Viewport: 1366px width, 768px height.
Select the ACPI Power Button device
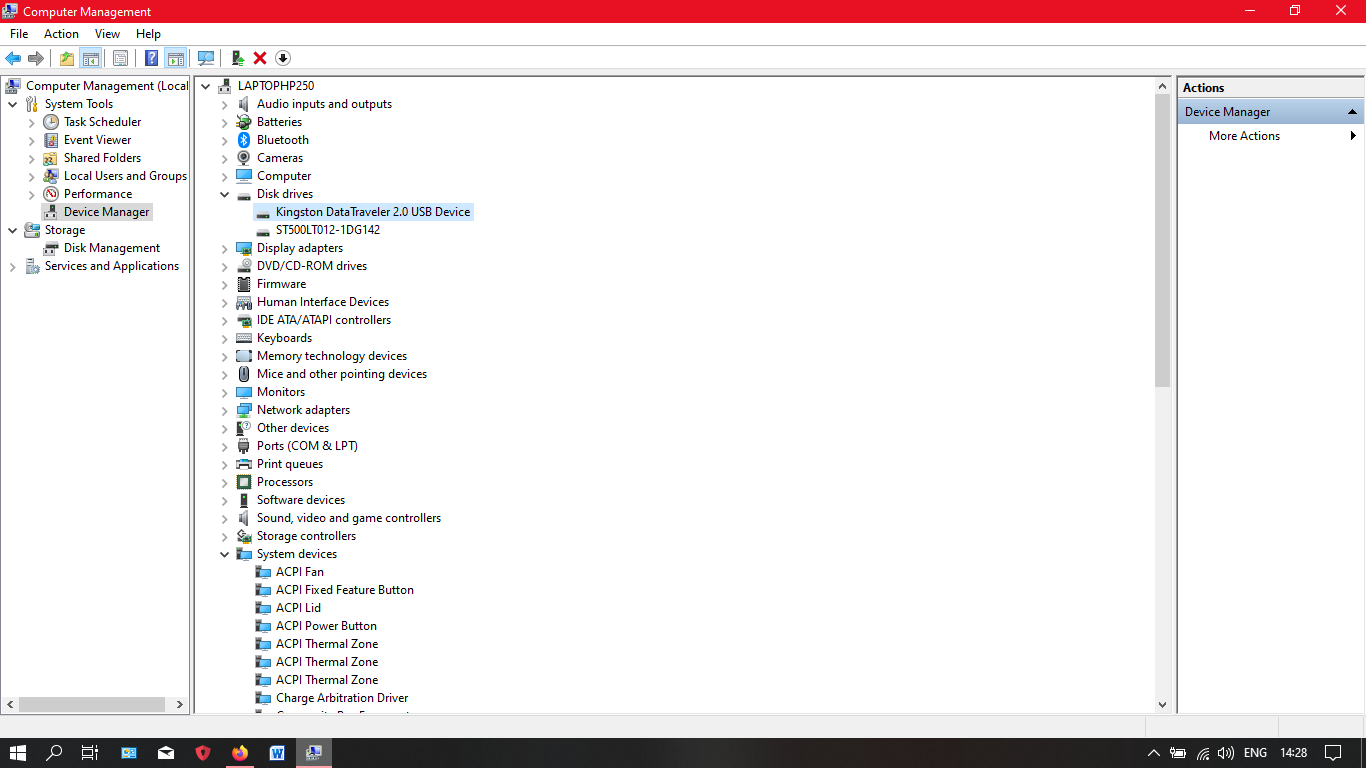326,626
